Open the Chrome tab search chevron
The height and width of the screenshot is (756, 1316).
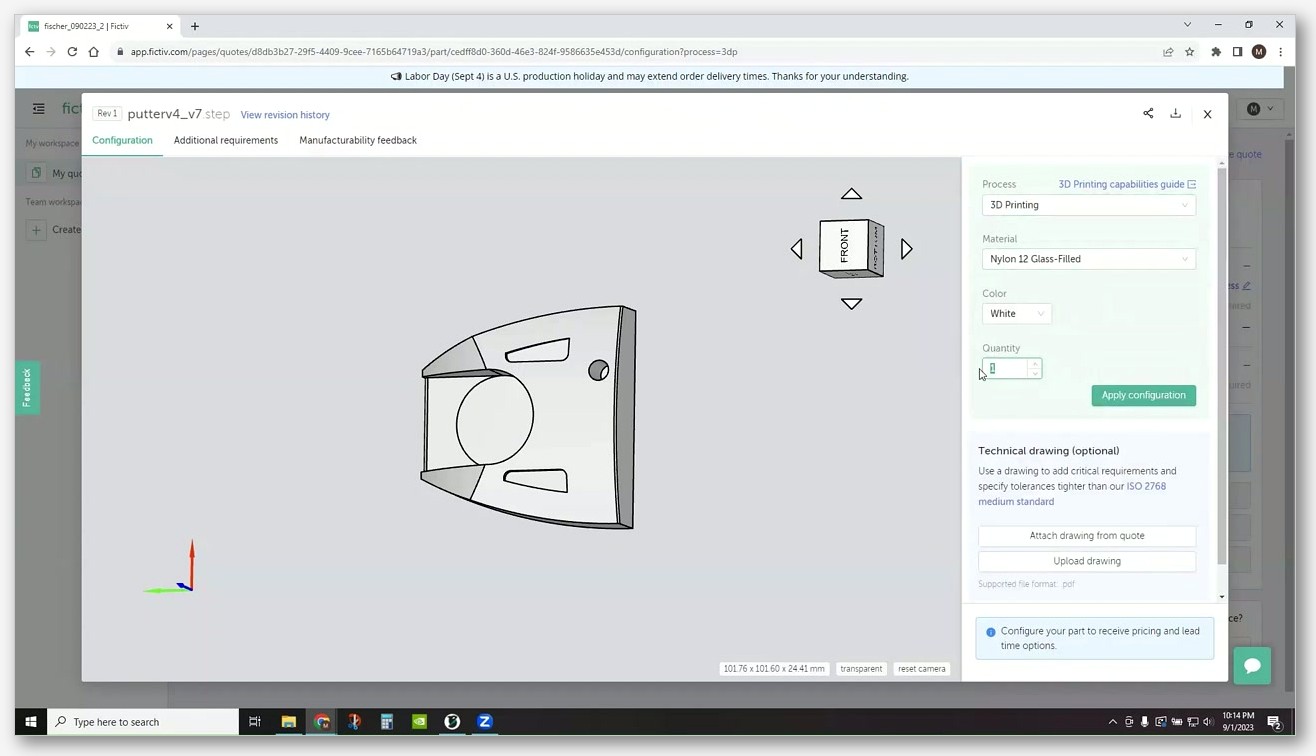[1187, 25]
